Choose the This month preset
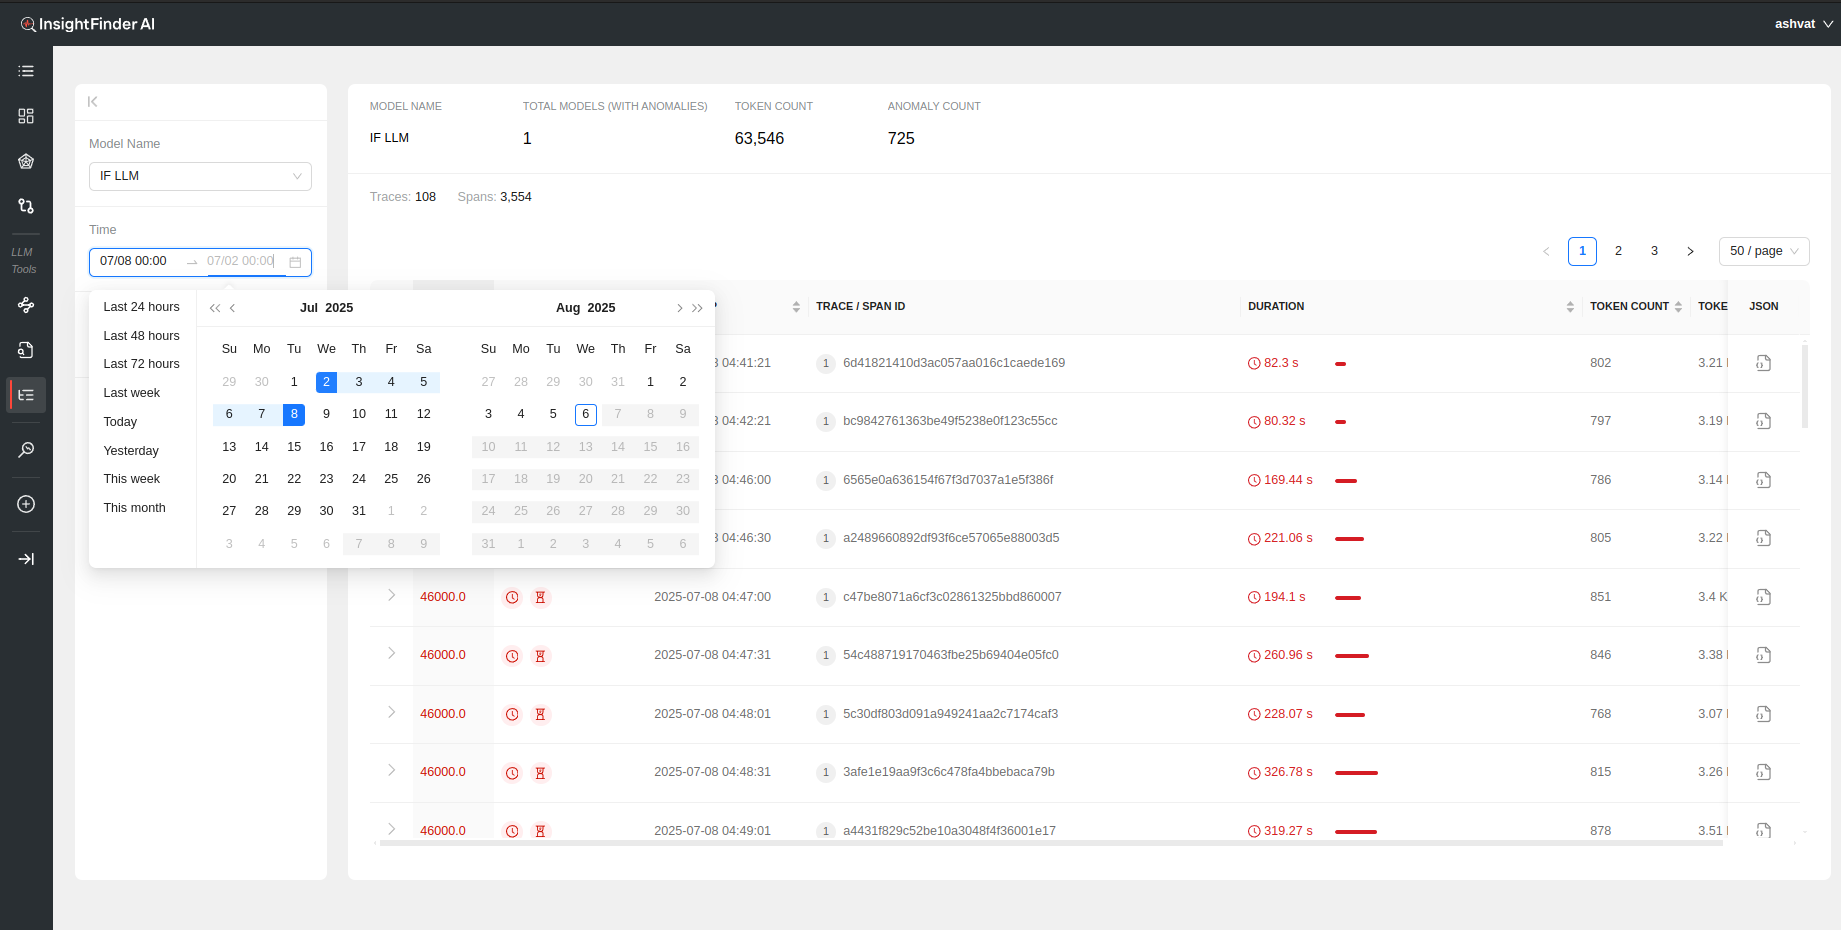The width and height of the screenshot is (1841, 931). 135,508
